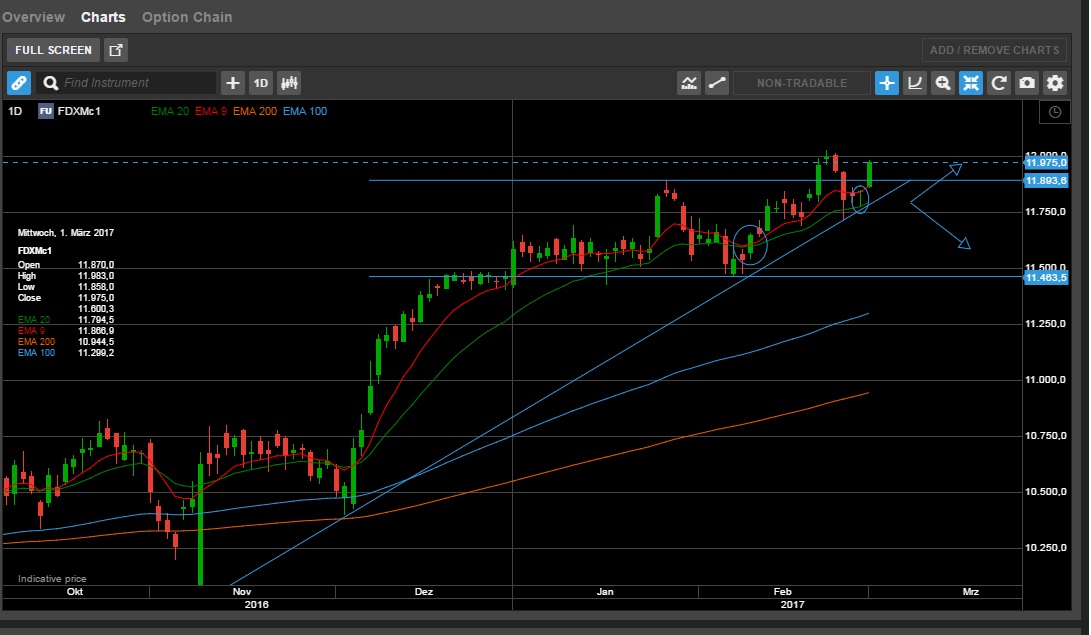Click the 11.975,0 current price tag

pyautogui.click(x=1046, y=163)
